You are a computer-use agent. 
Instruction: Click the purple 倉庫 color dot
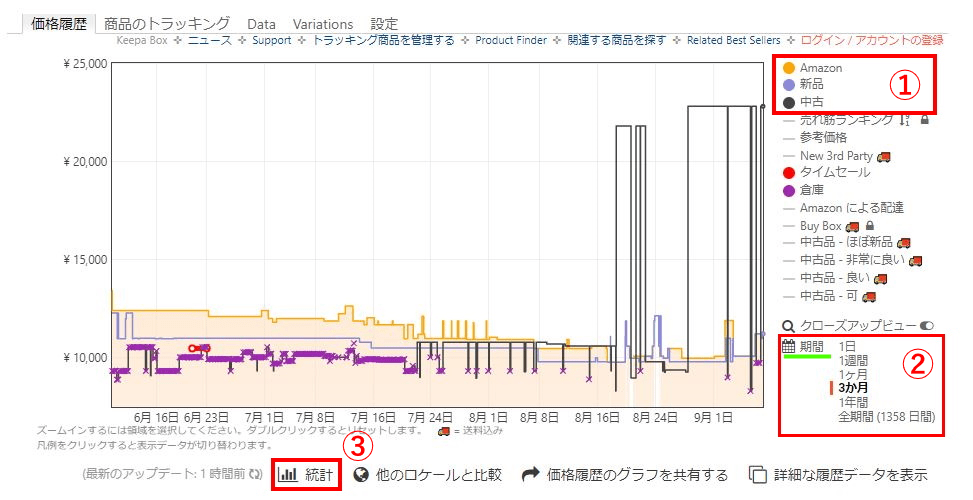pos(789,190)
